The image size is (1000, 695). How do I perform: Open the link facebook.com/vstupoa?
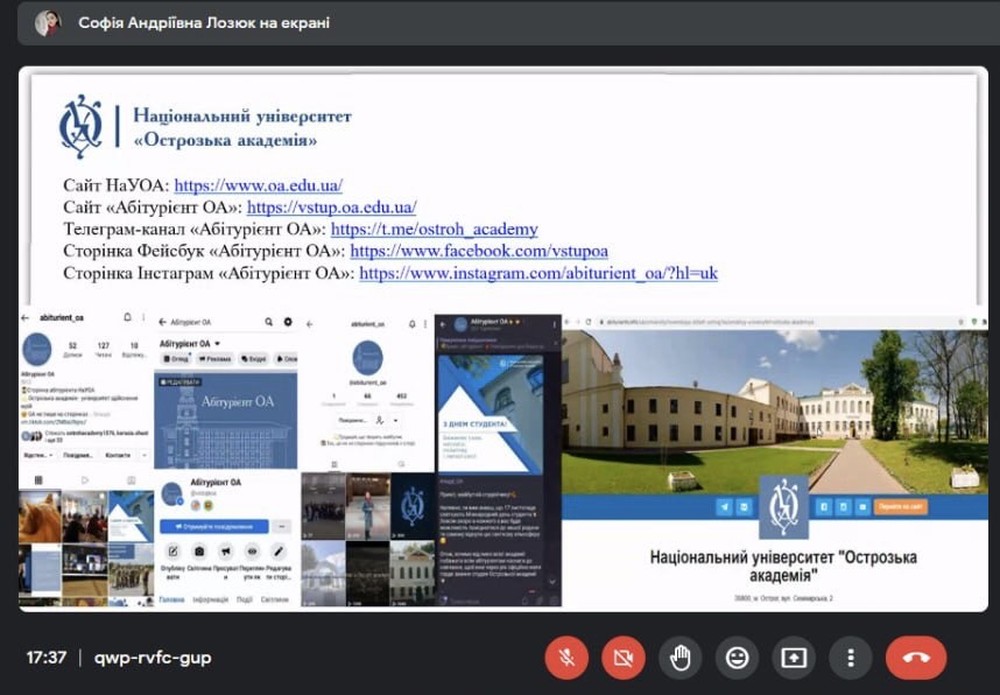pos(479,251)
